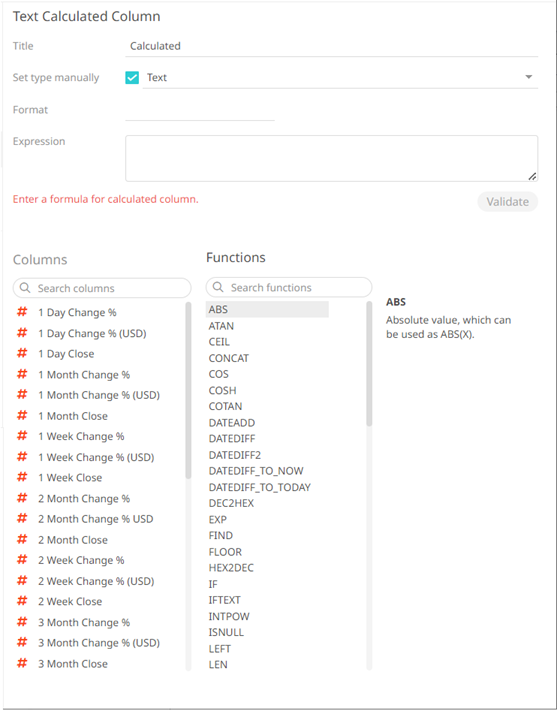
Task: Click the Columns list scrollbar
Action: click(x=188, y=390)
